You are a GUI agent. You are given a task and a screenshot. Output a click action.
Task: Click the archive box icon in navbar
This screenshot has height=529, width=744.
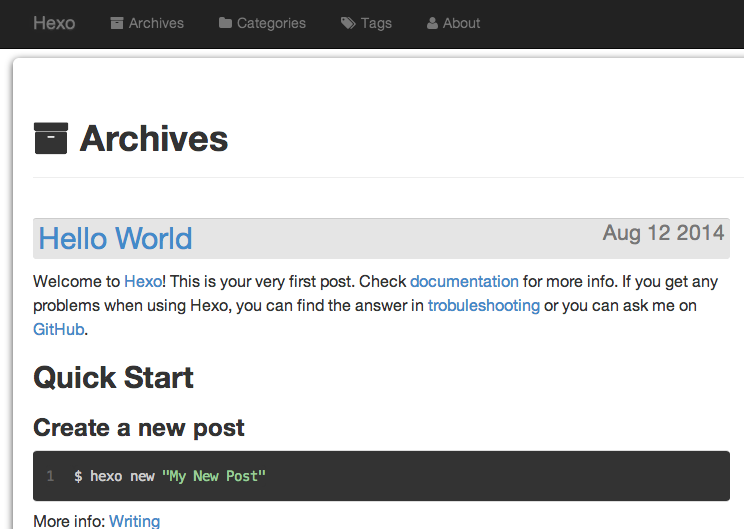point(117,23)
